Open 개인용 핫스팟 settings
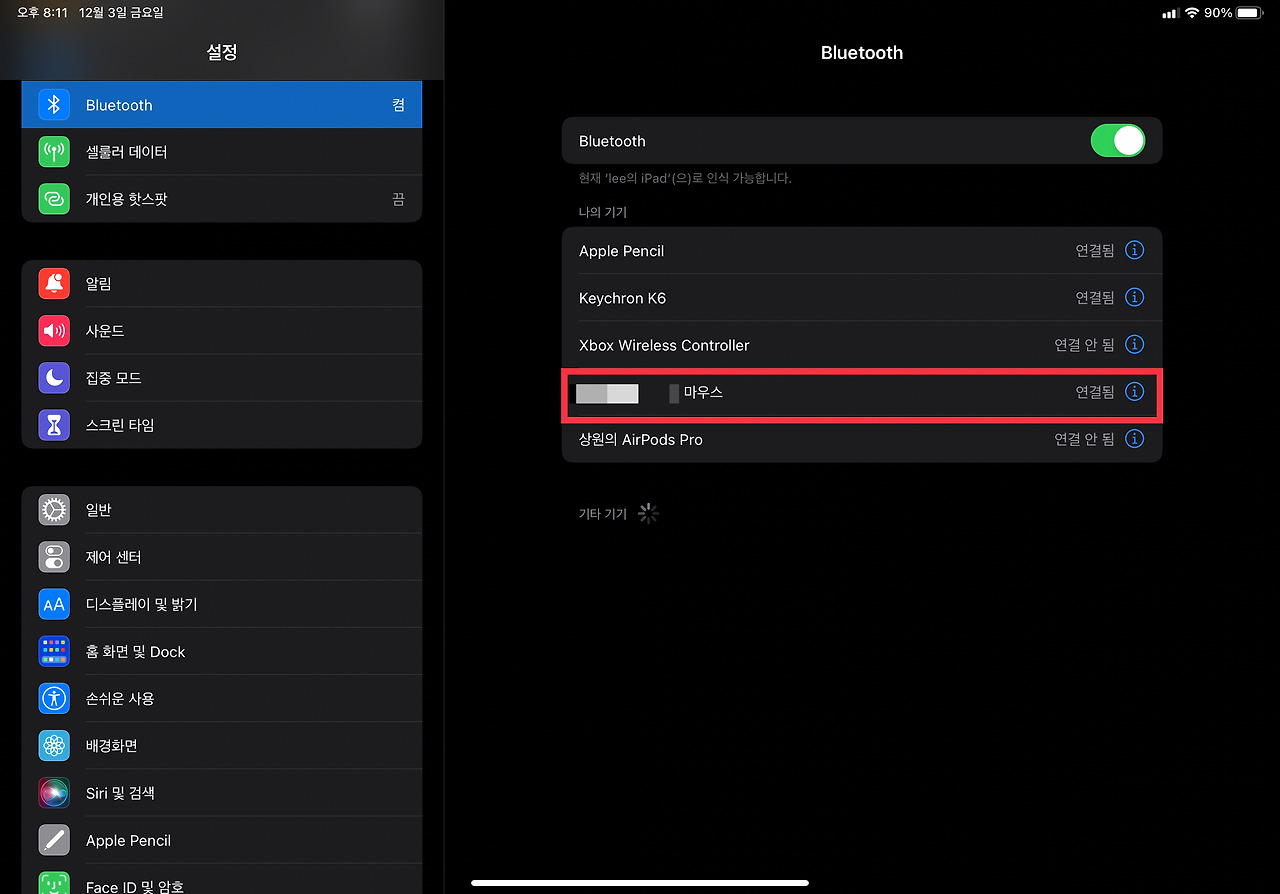Image resolution: width=1280 pixels, height=894 pixels. (x=222, y=199)
